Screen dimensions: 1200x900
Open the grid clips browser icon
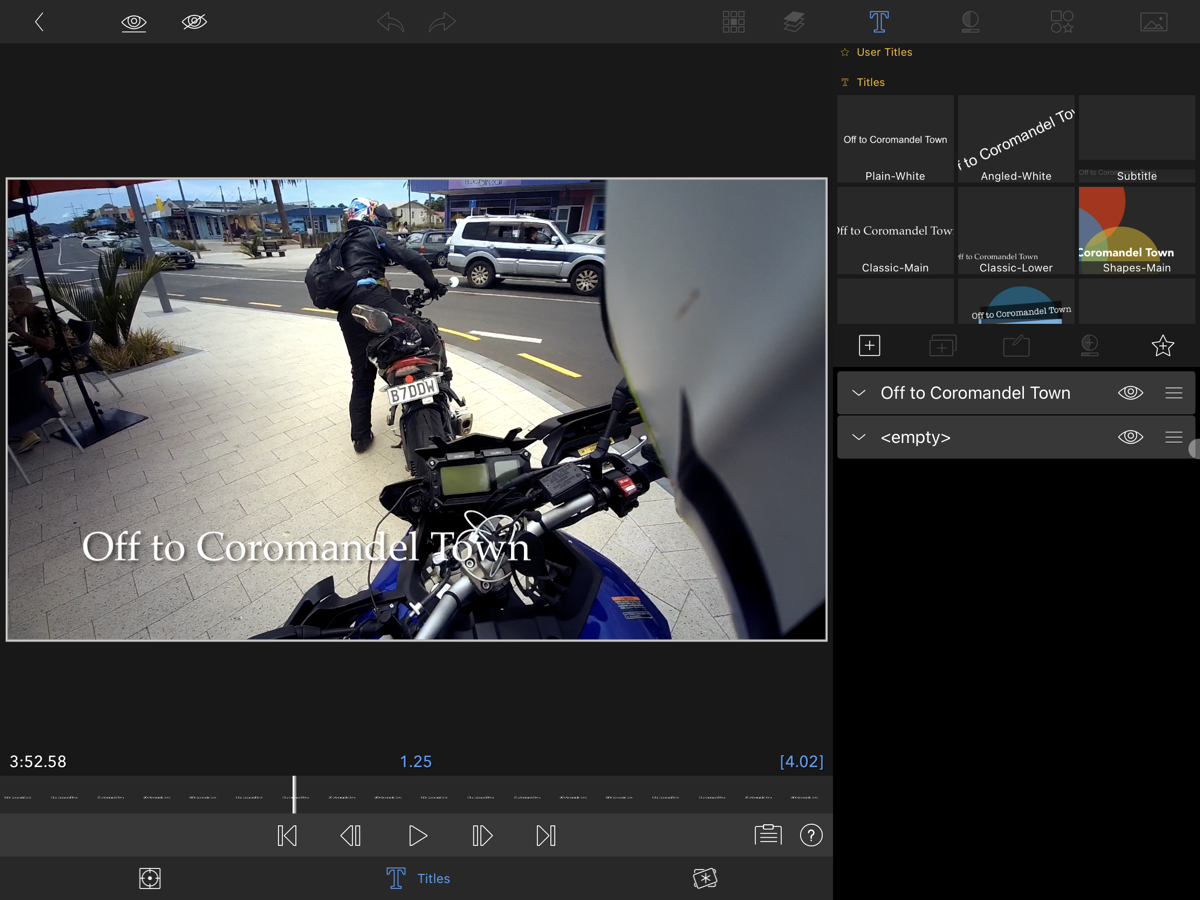tap(734, 22)
